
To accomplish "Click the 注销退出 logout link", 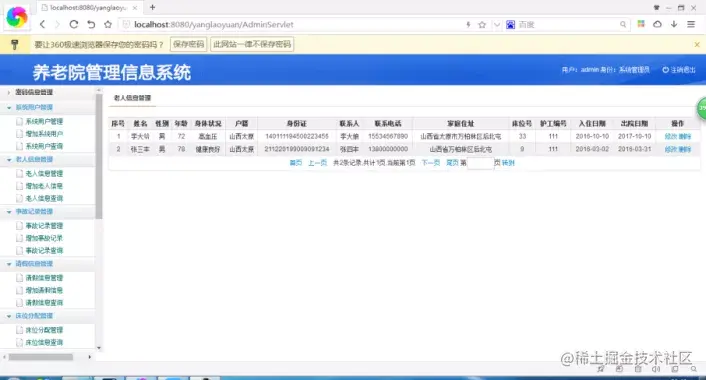I will pyautogui.click(x=679, y=70).
